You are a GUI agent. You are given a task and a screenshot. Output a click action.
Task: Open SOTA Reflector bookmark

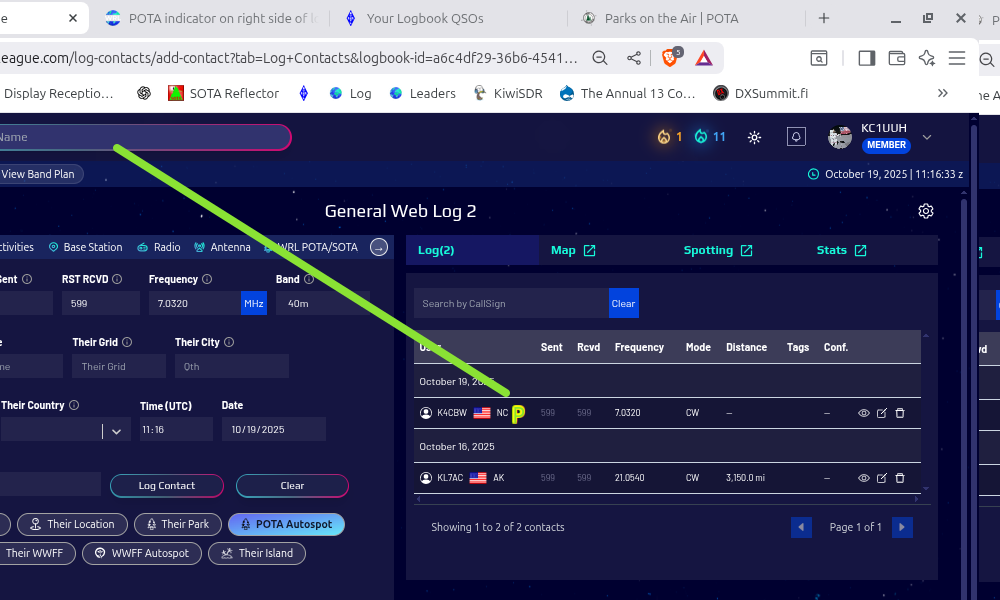pos(223,93)
